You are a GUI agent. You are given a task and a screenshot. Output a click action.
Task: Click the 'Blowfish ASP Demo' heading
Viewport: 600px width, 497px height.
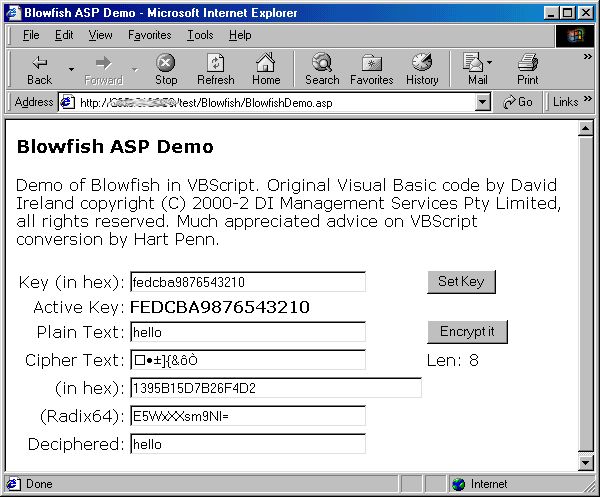click(115, 147)
